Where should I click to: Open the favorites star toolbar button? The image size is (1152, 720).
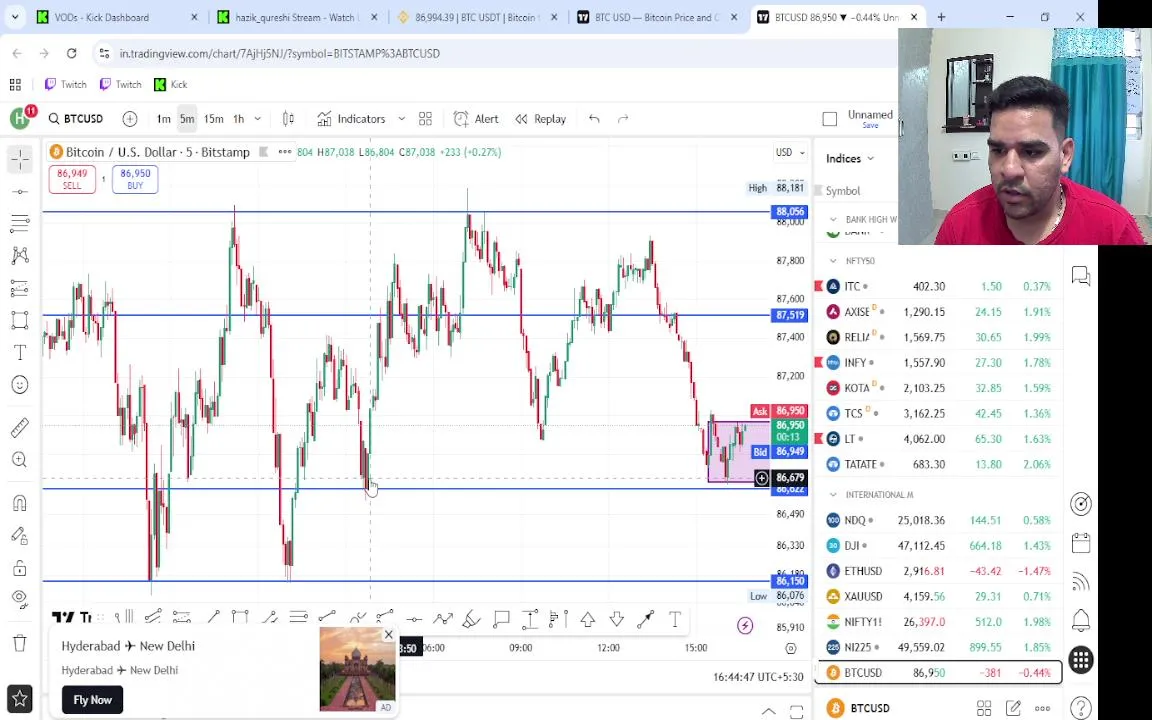[x=20, y=698]
